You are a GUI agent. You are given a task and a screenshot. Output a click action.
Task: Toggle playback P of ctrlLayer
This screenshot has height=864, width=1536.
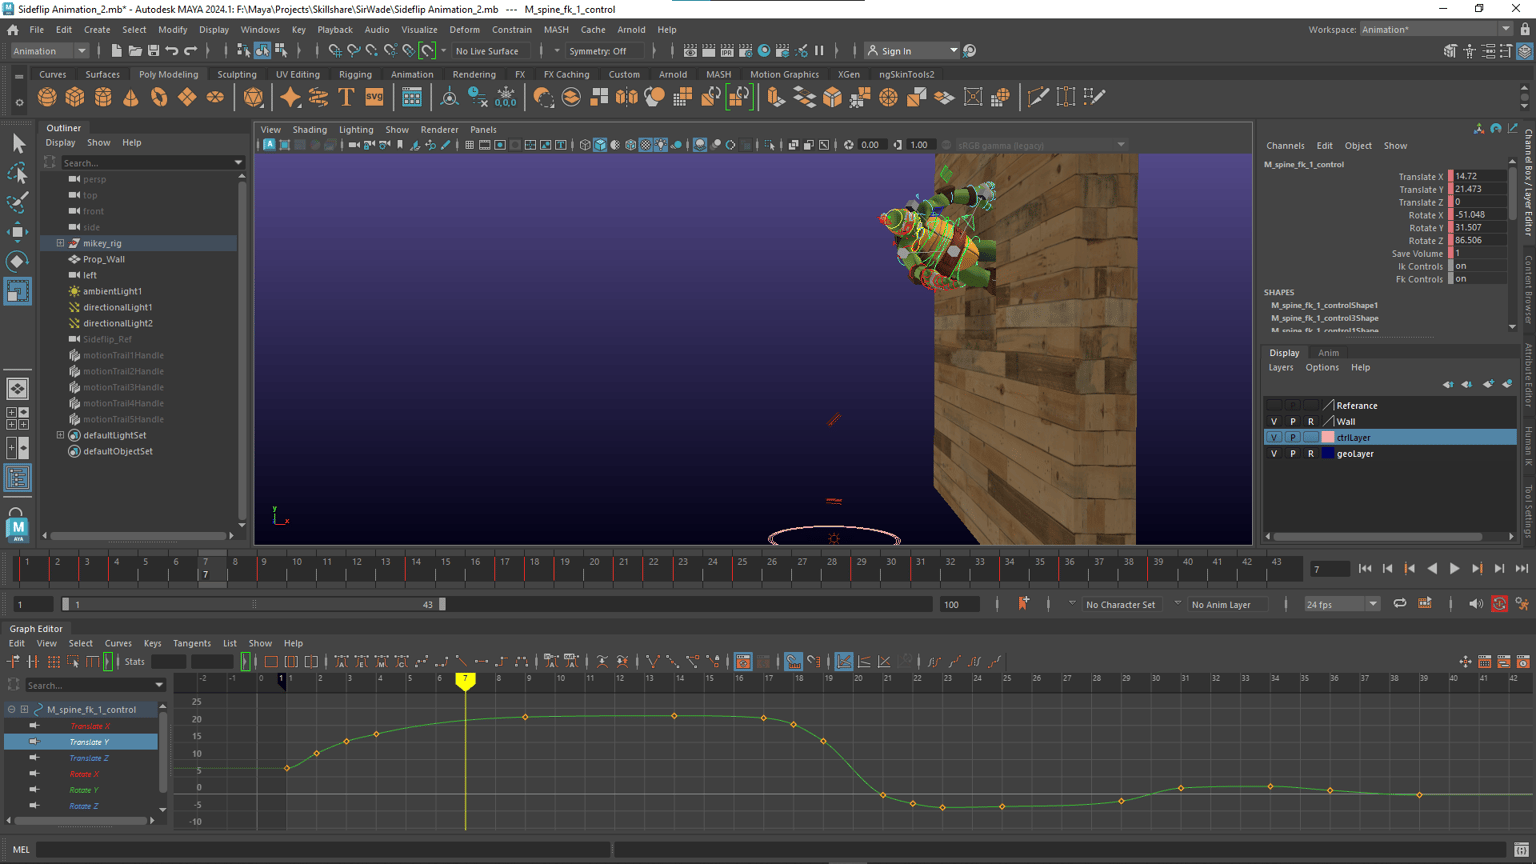1292,438
